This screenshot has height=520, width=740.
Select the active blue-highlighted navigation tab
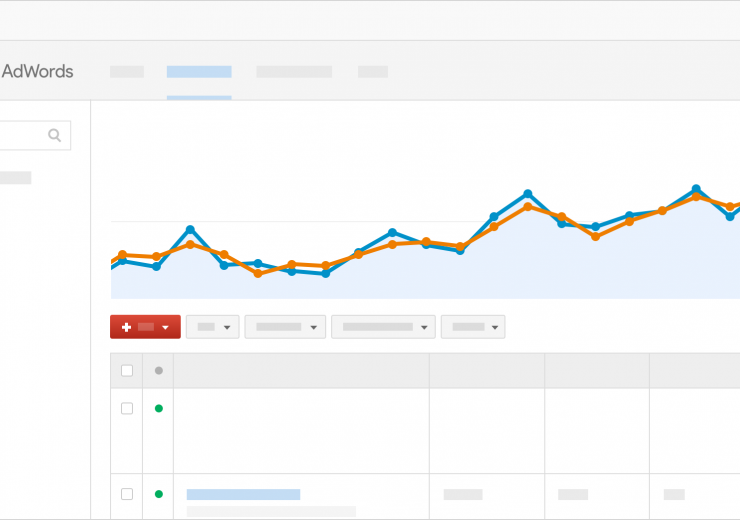coord(199,72)
